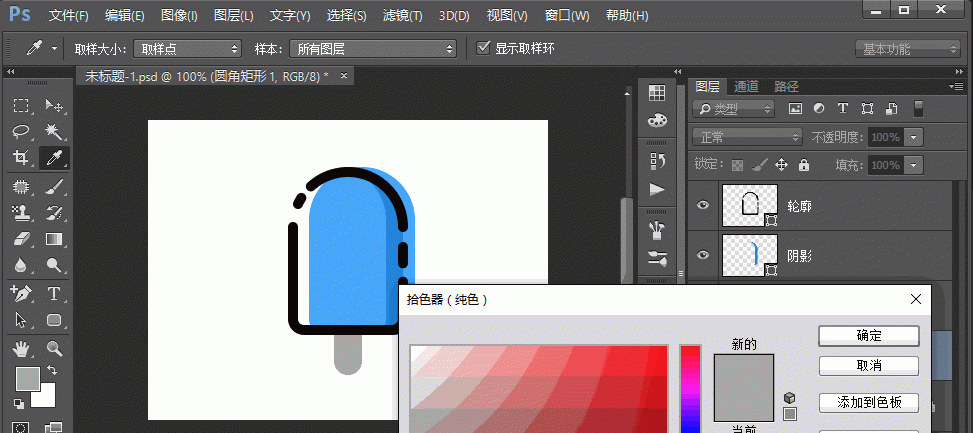Expand the 正常 blend mode dropdown

point(748,137)
